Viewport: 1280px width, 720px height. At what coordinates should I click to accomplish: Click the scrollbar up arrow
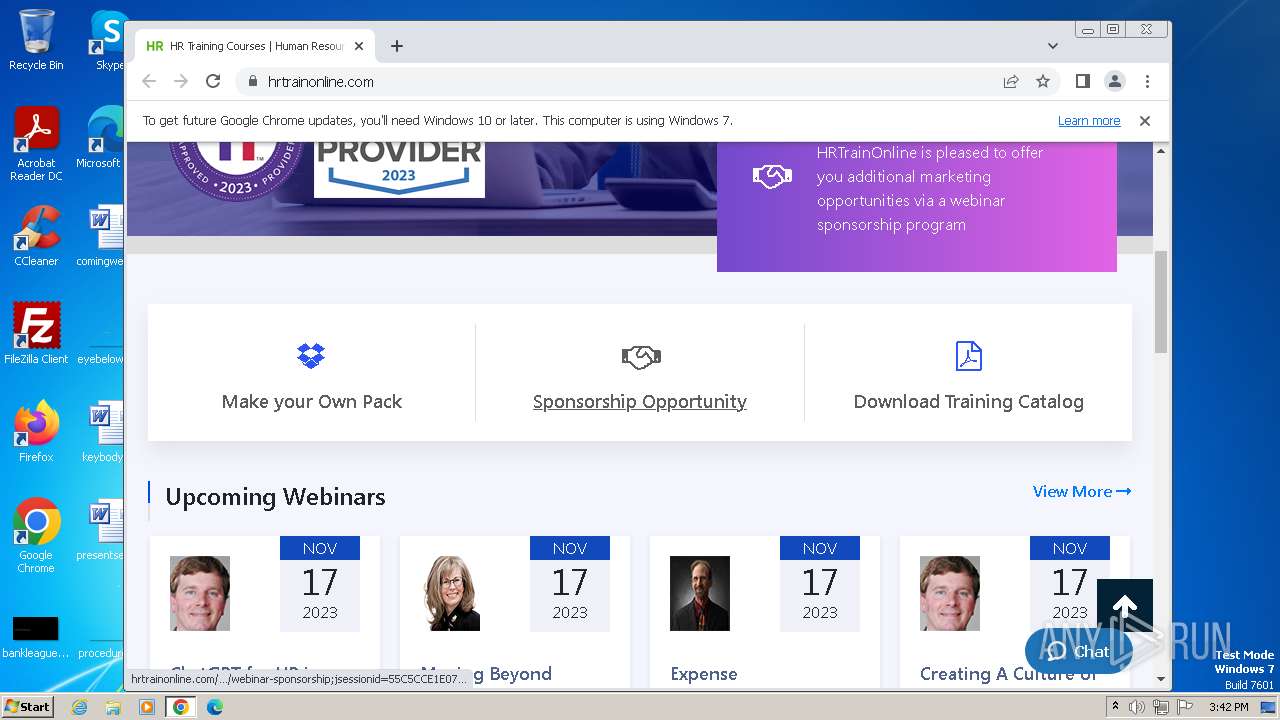pos(1161,151)
